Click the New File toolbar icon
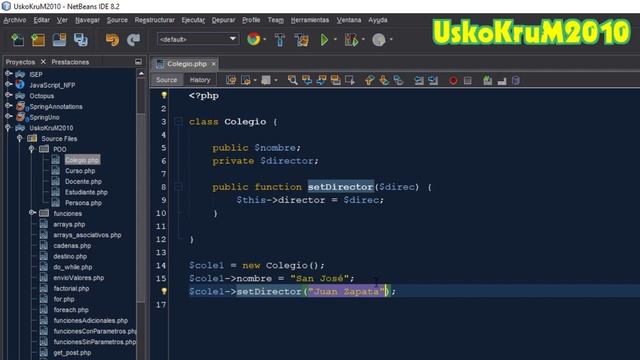The height and width of the screenshot is (360, 640). click(17, 40)
